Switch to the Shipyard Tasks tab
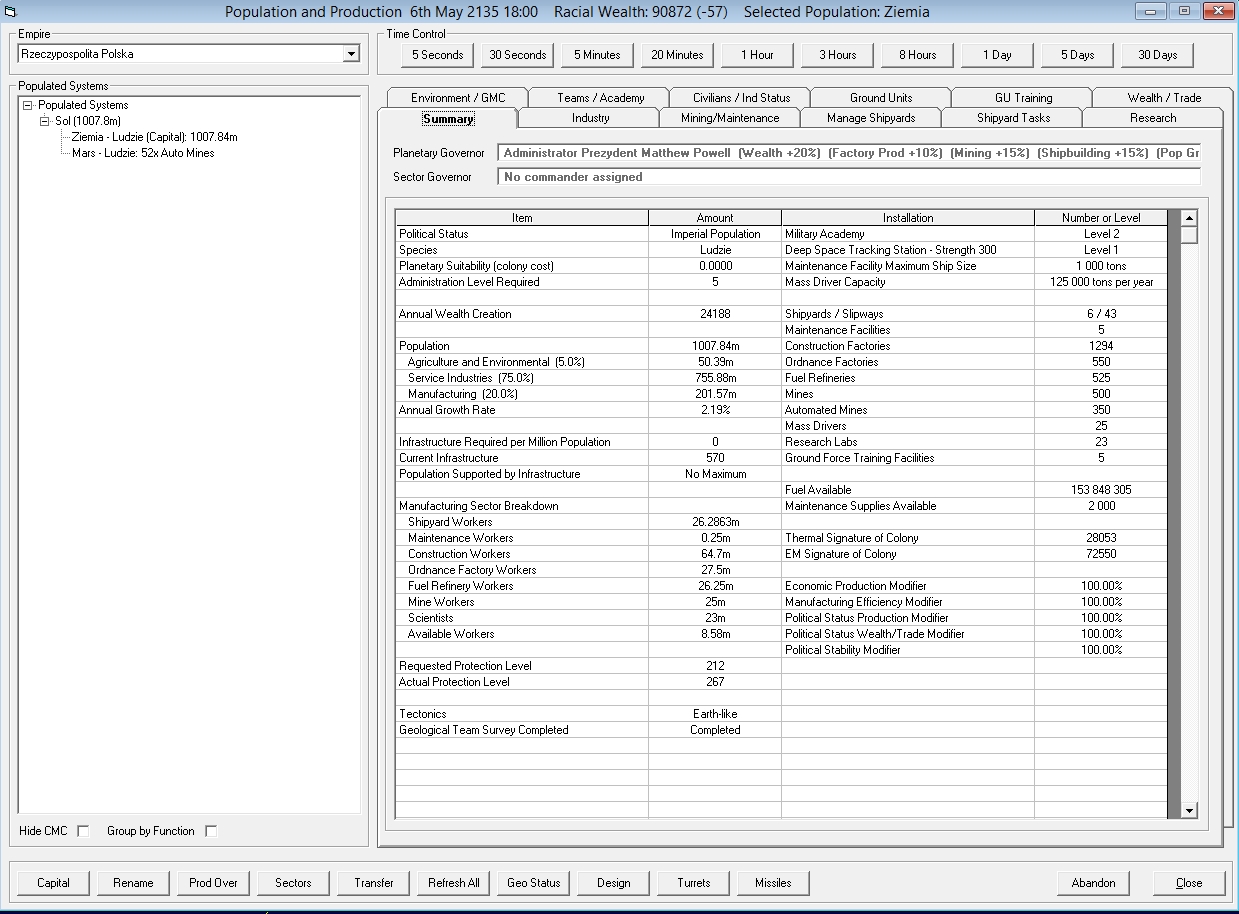 point(1013,118)
